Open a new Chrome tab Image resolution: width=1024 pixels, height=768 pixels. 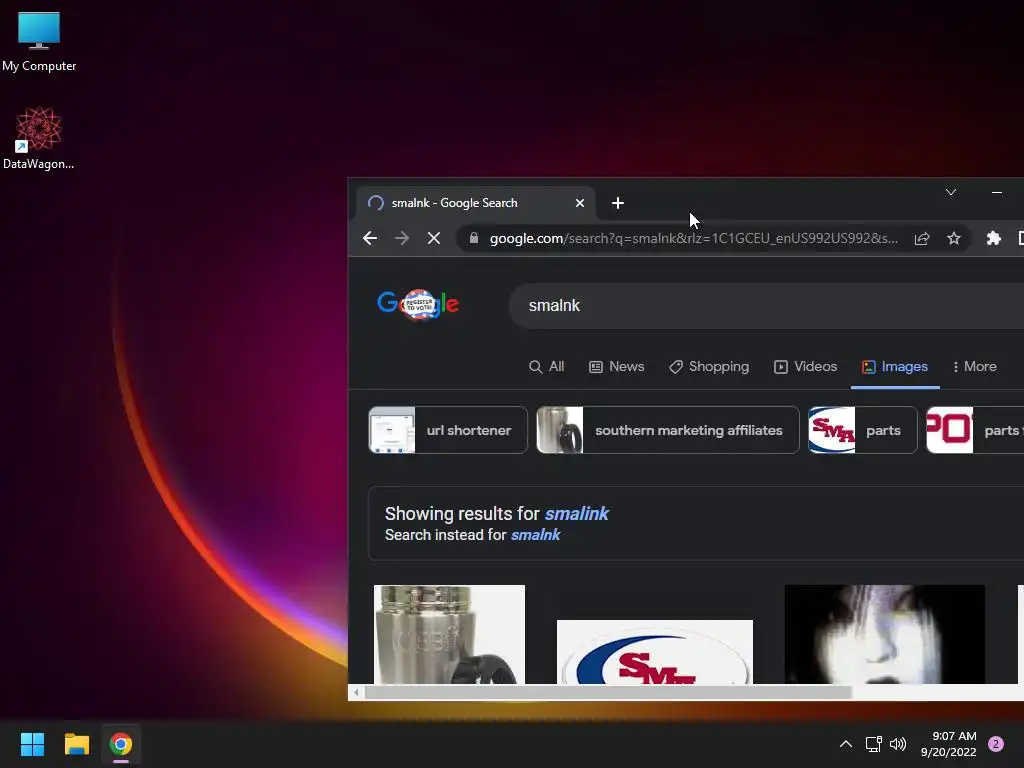[x=618, y=203]
